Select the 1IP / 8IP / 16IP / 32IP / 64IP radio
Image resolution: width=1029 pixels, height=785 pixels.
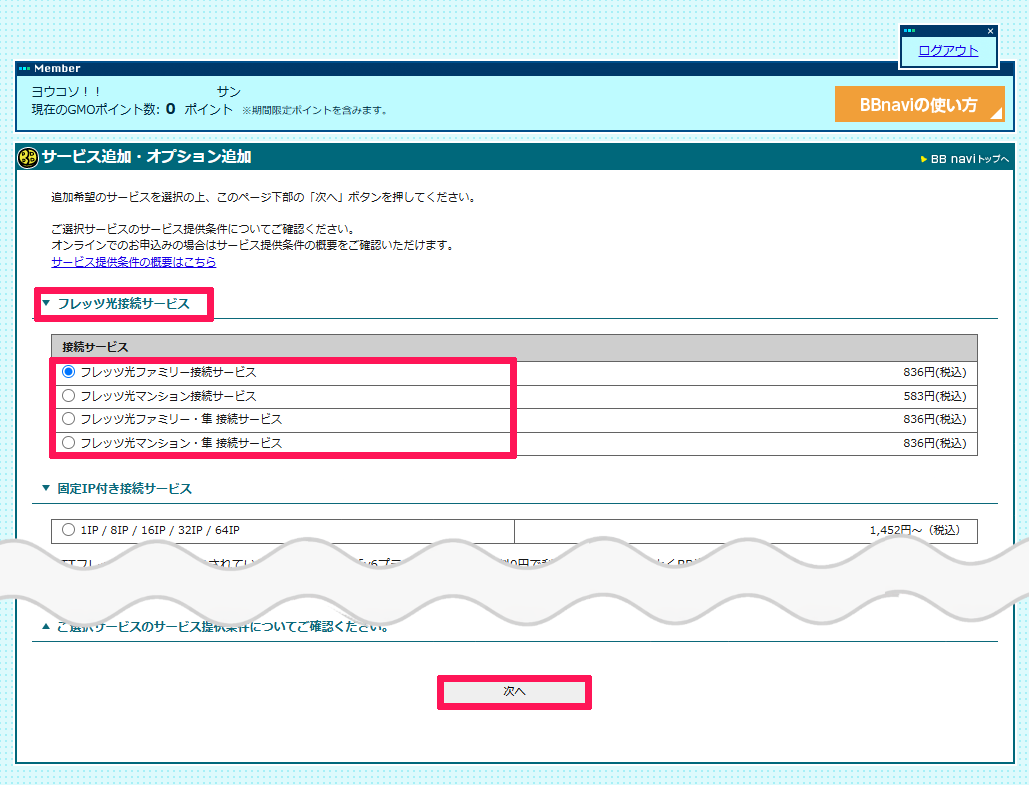coord(68,530)
